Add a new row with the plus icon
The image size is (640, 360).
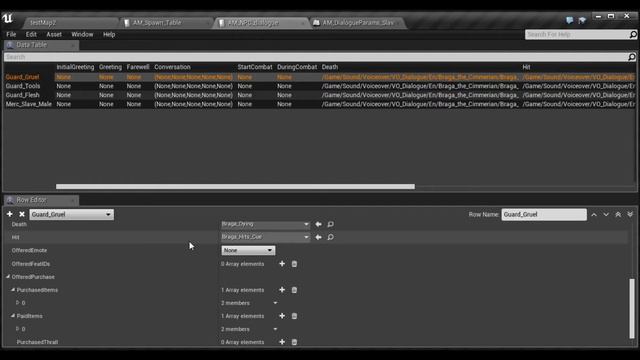click(x=10, y=214)
